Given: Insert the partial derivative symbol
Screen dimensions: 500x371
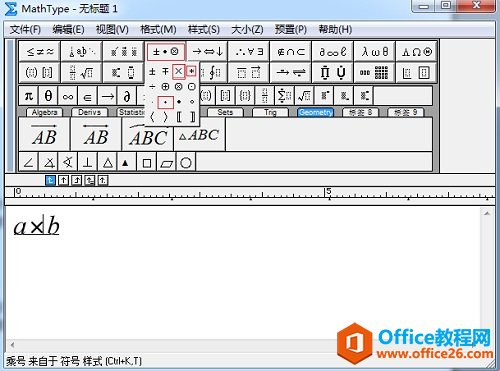Looking at the screenshot, I should pos(127,96).
